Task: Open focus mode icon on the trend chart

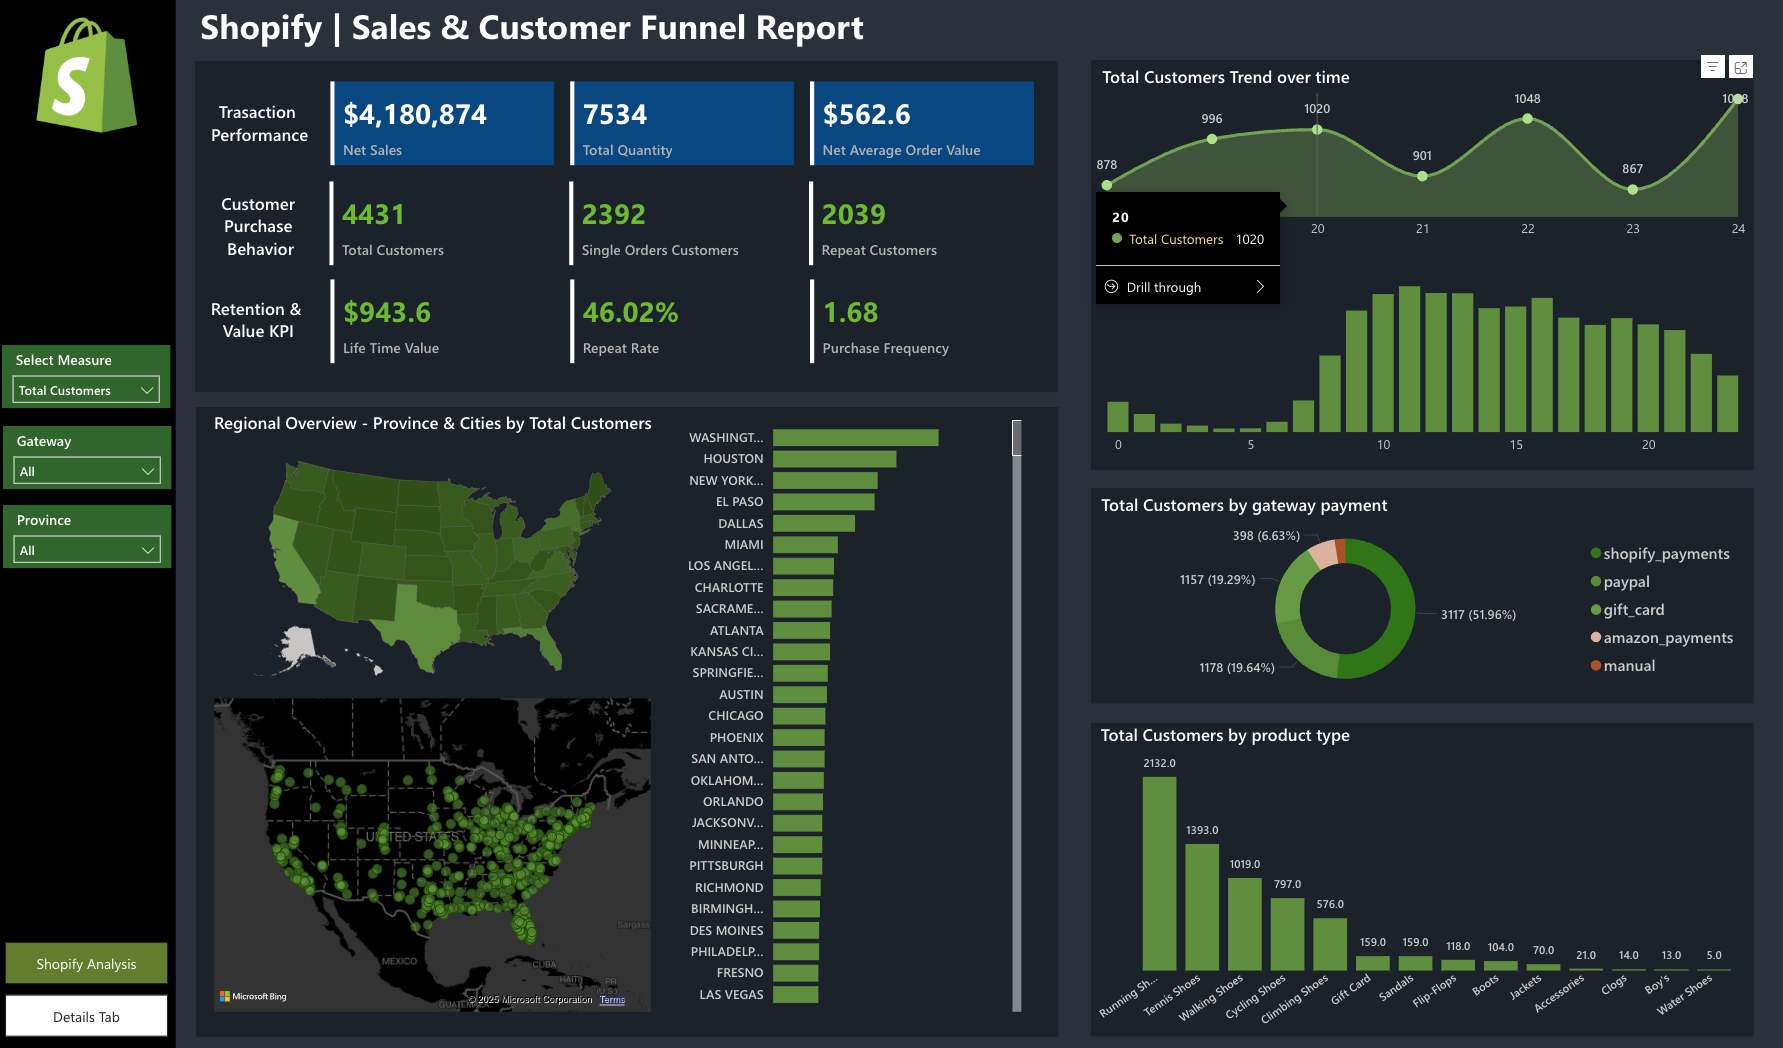Action: coord(1741,66)
